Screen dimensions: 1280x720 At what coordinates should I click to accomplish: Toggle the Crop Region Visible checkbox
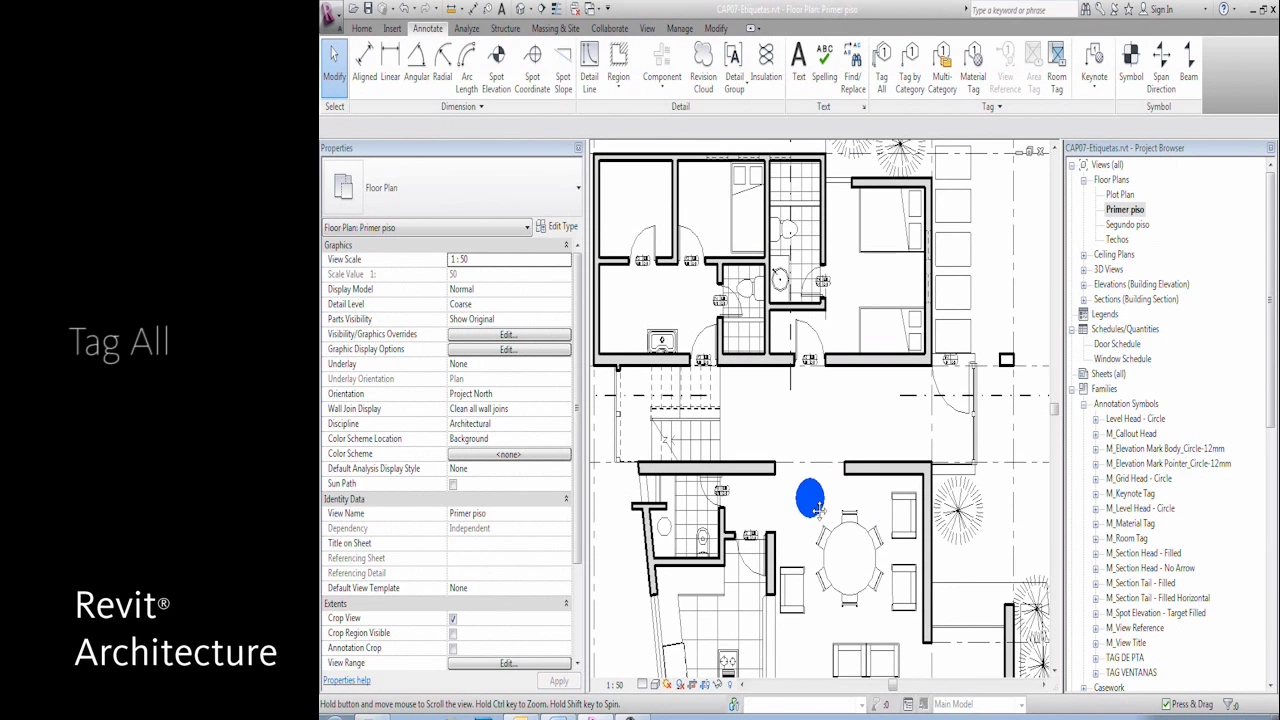(453, 634)
